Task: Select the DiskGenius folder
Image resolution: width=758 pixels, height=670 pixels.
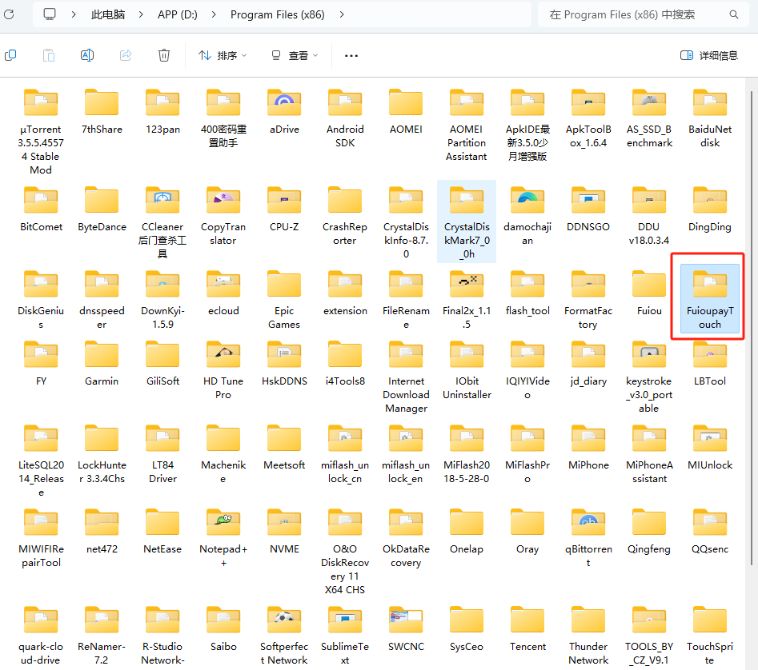Action: pos(41,299)
